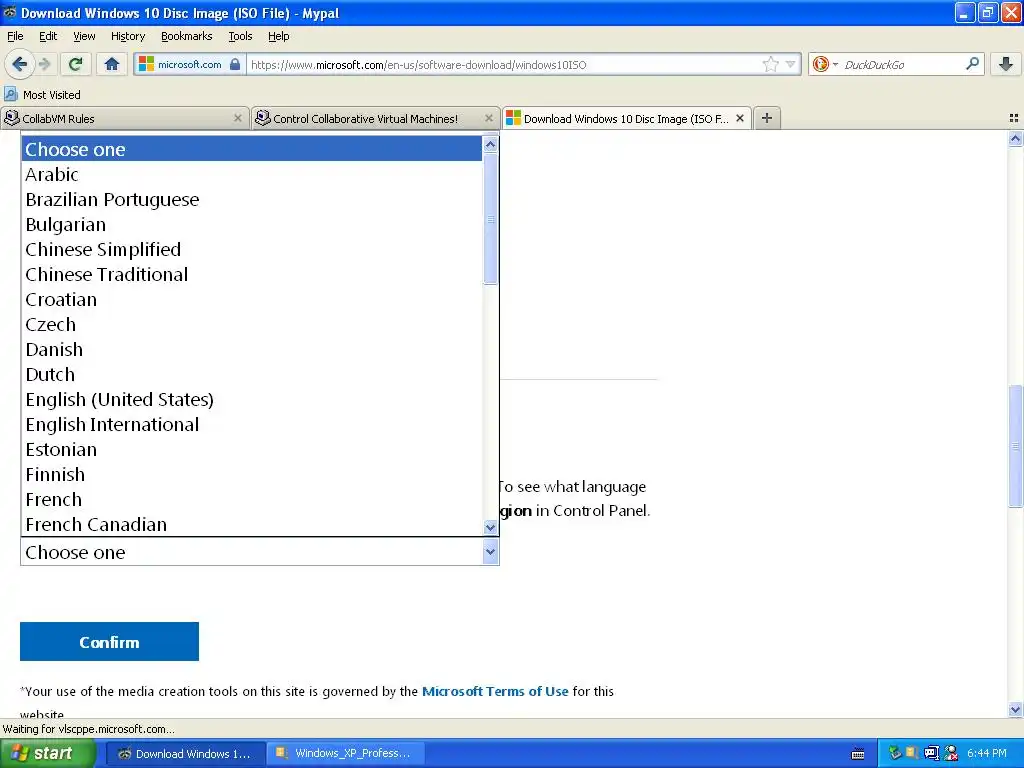Click language list scroll down arrow
The width and height of the screenshot is (1024, 768).
click(490, 527)
